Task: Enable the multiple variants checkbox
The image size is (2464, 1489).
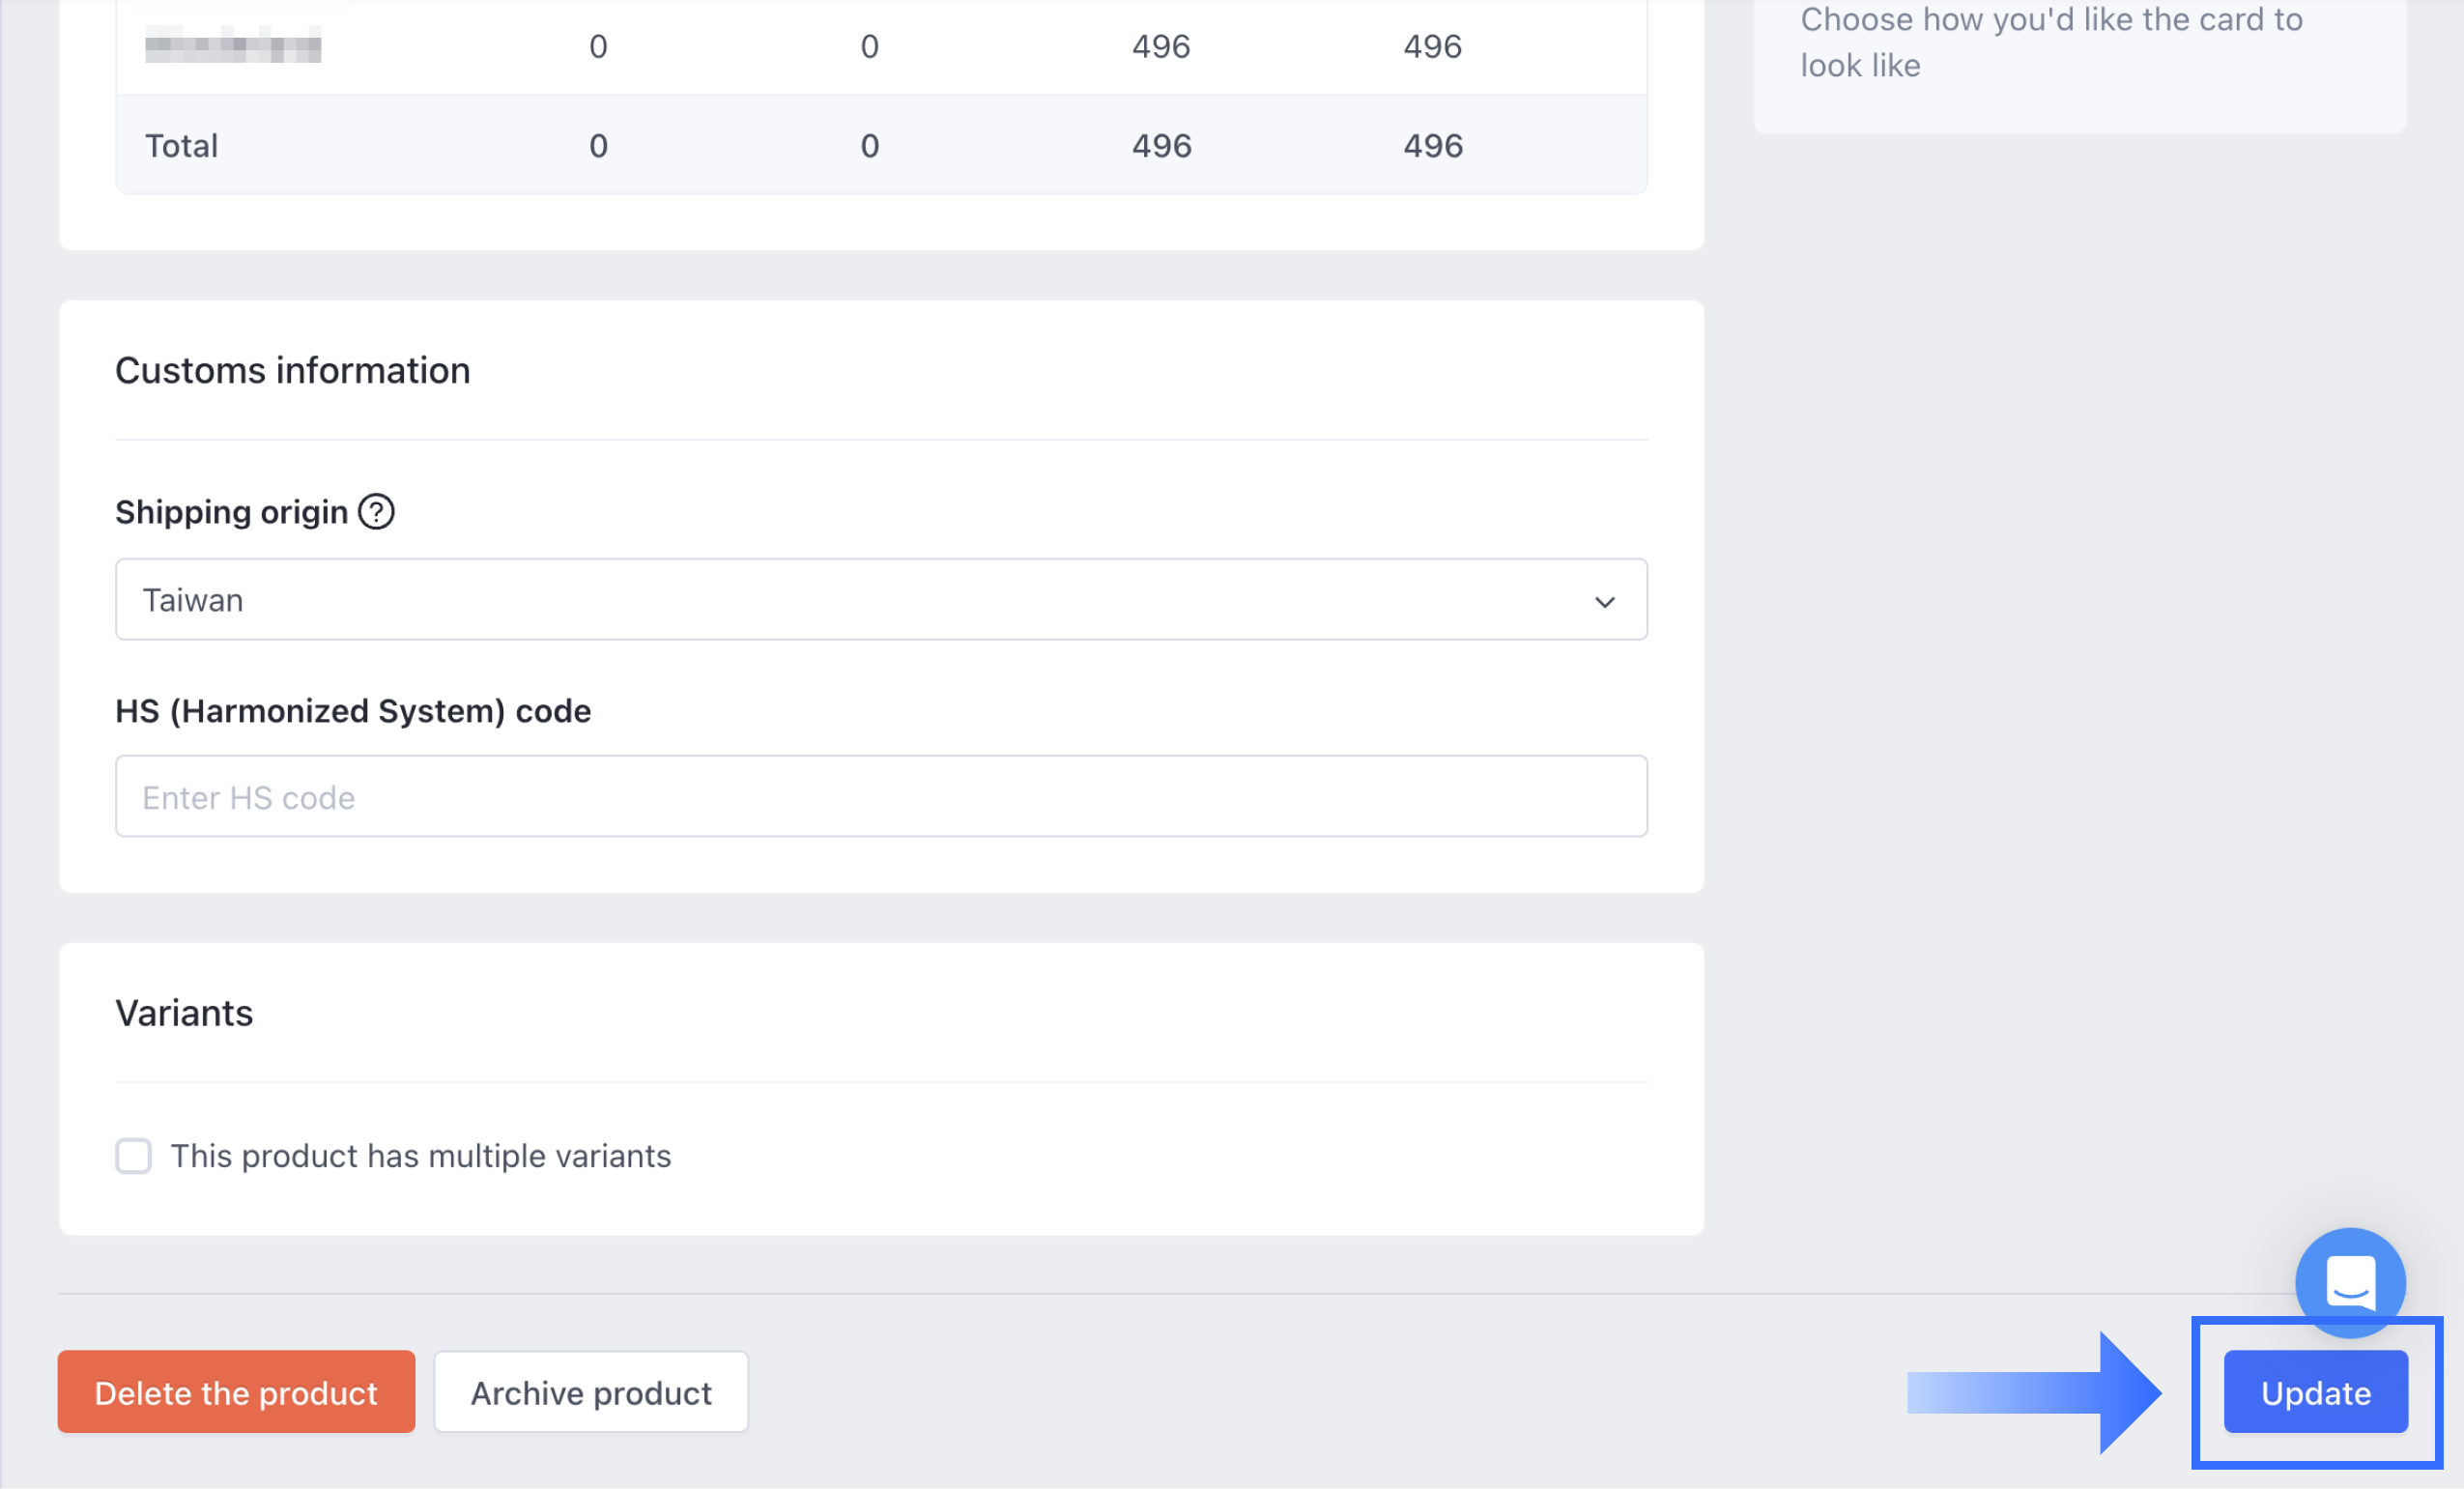Action: pyautogui.click(x=133, y=1156)
